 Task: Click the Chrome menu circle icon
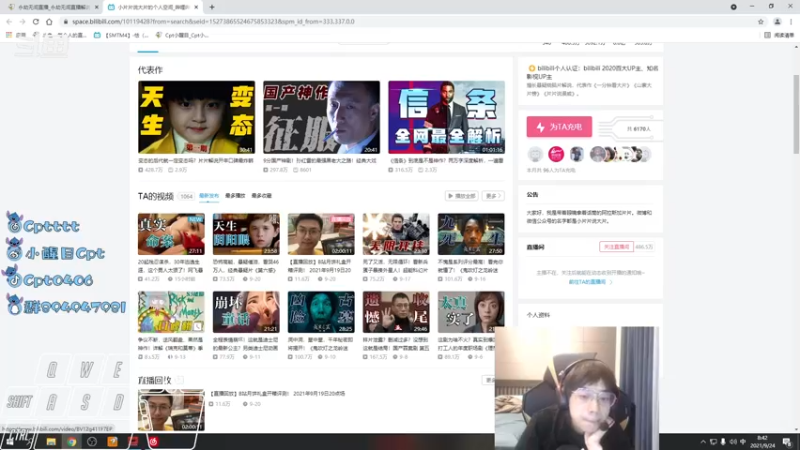(734, 7)
